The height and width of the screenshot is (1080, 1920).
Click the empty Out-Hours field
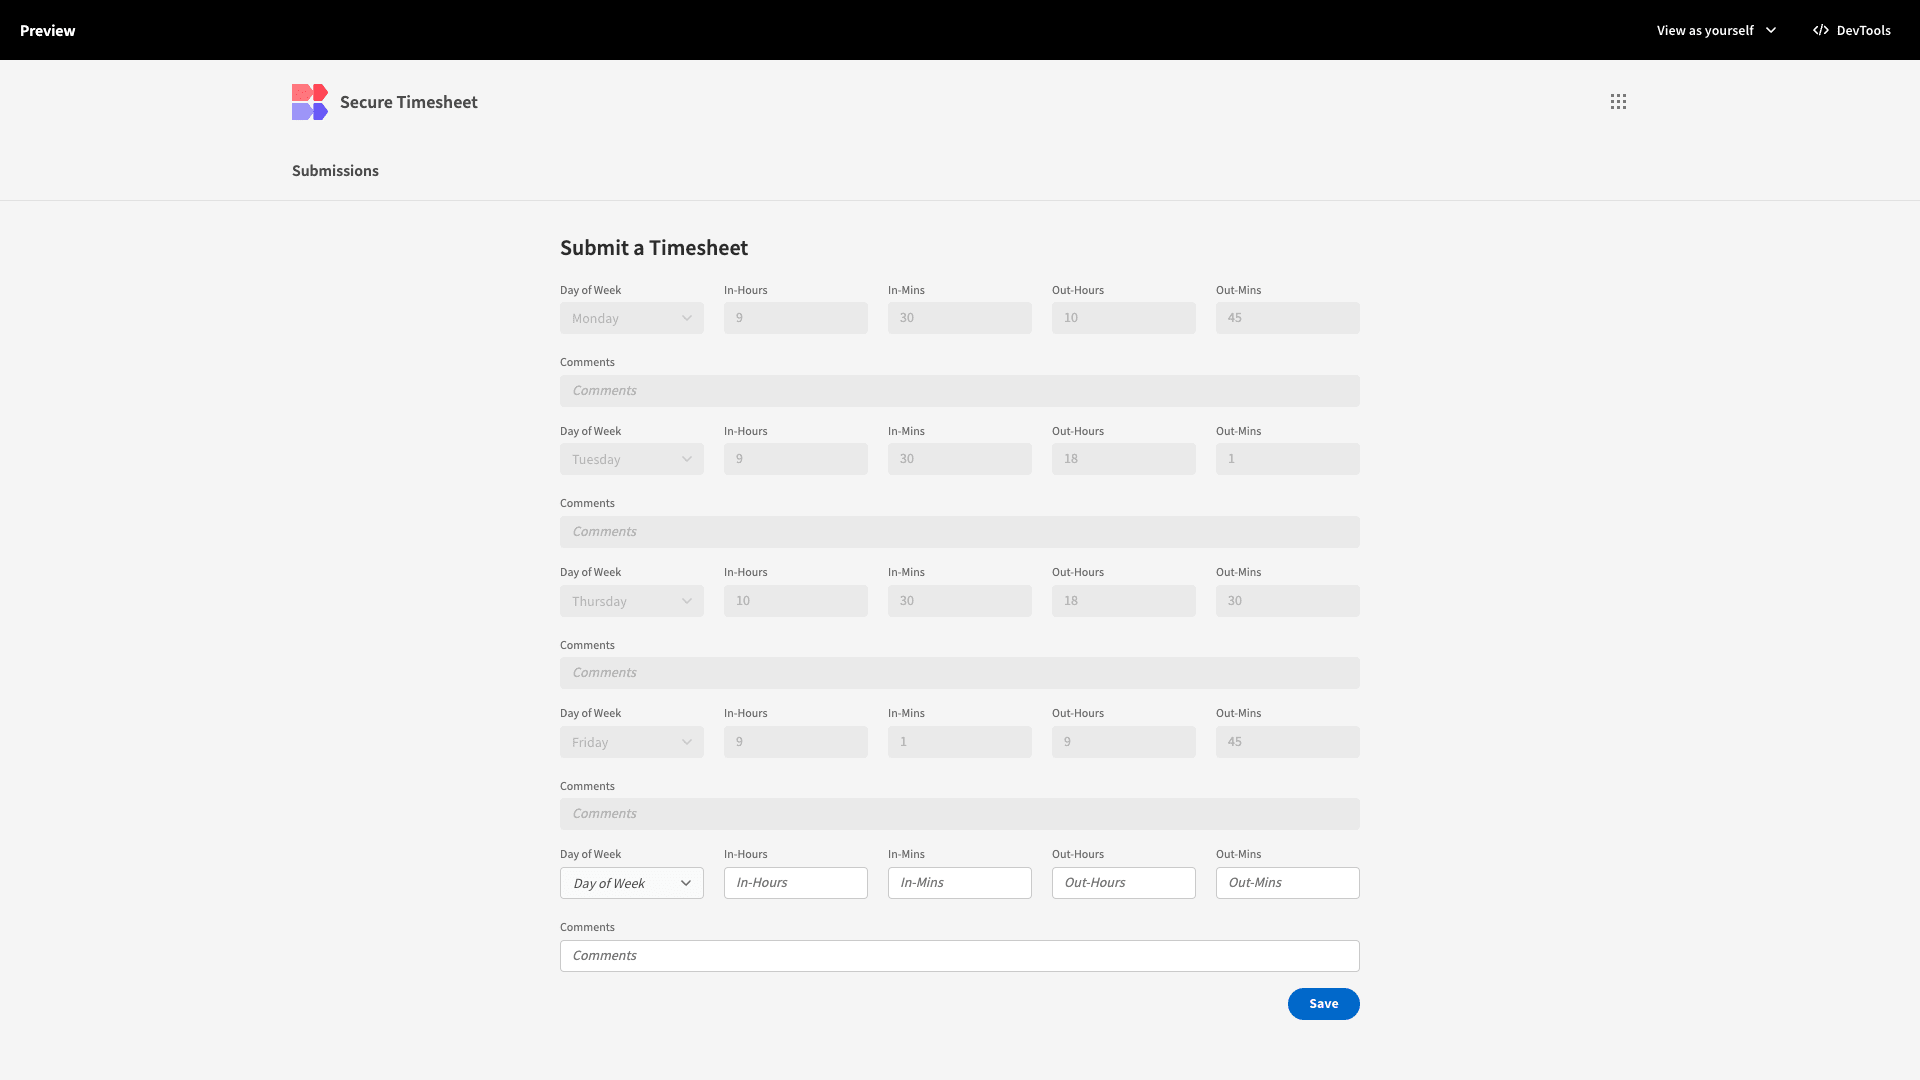[1124, 883]
